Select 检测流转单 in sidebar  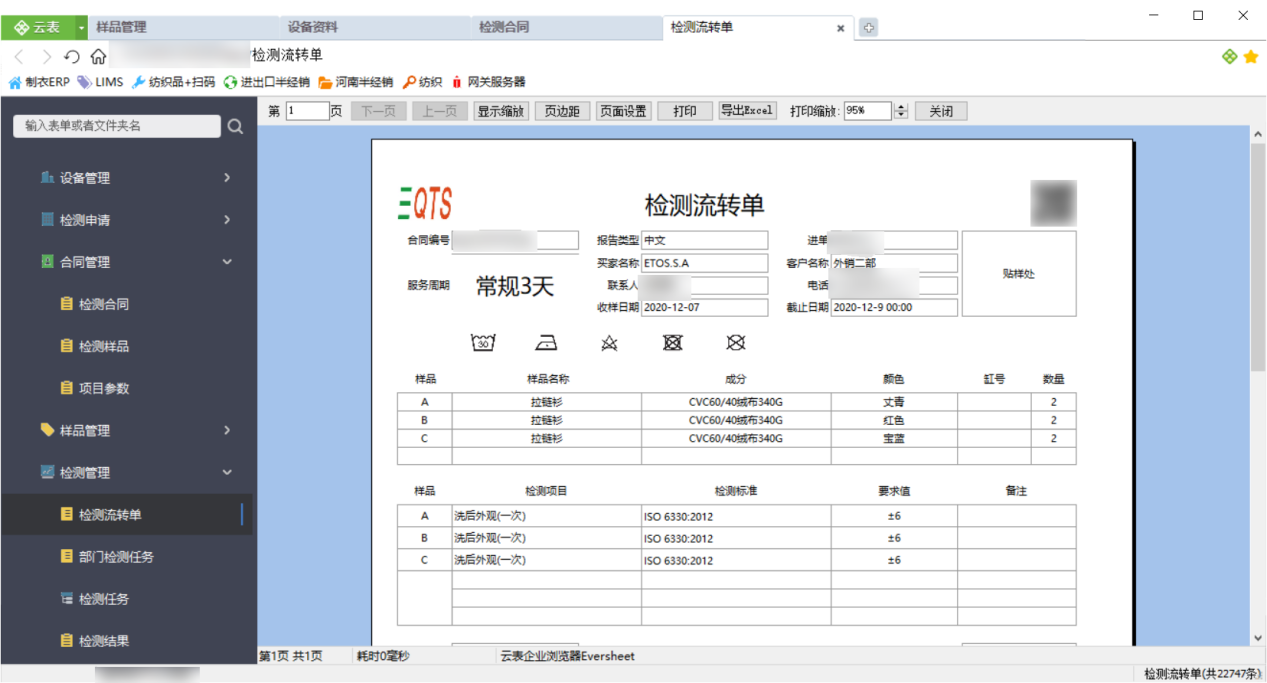(127, 514)
